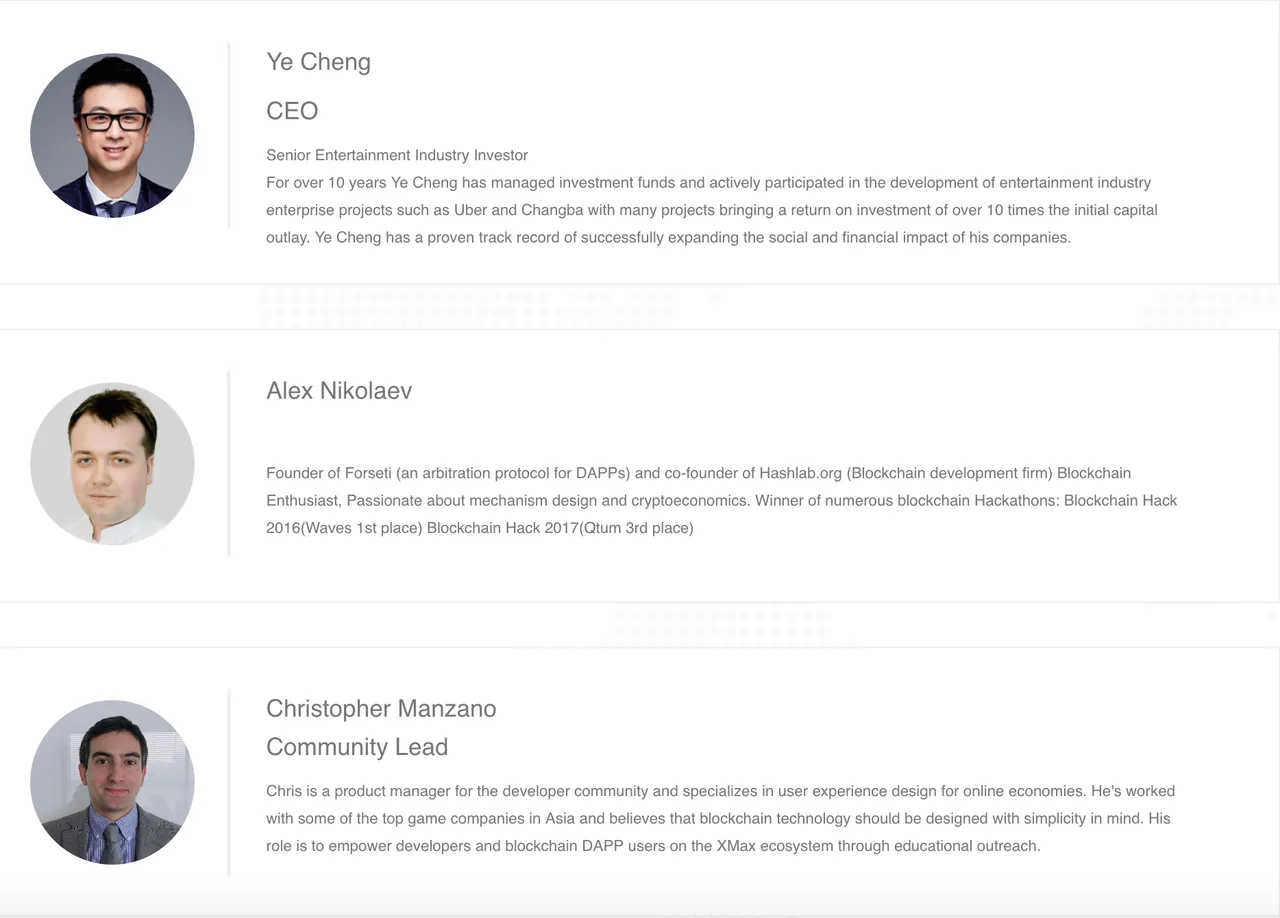The width and height of the screenshot is (1280, 918).
Task: Click 'Senior Entertainment Industry Investor' line
Action: click(397, 155)
